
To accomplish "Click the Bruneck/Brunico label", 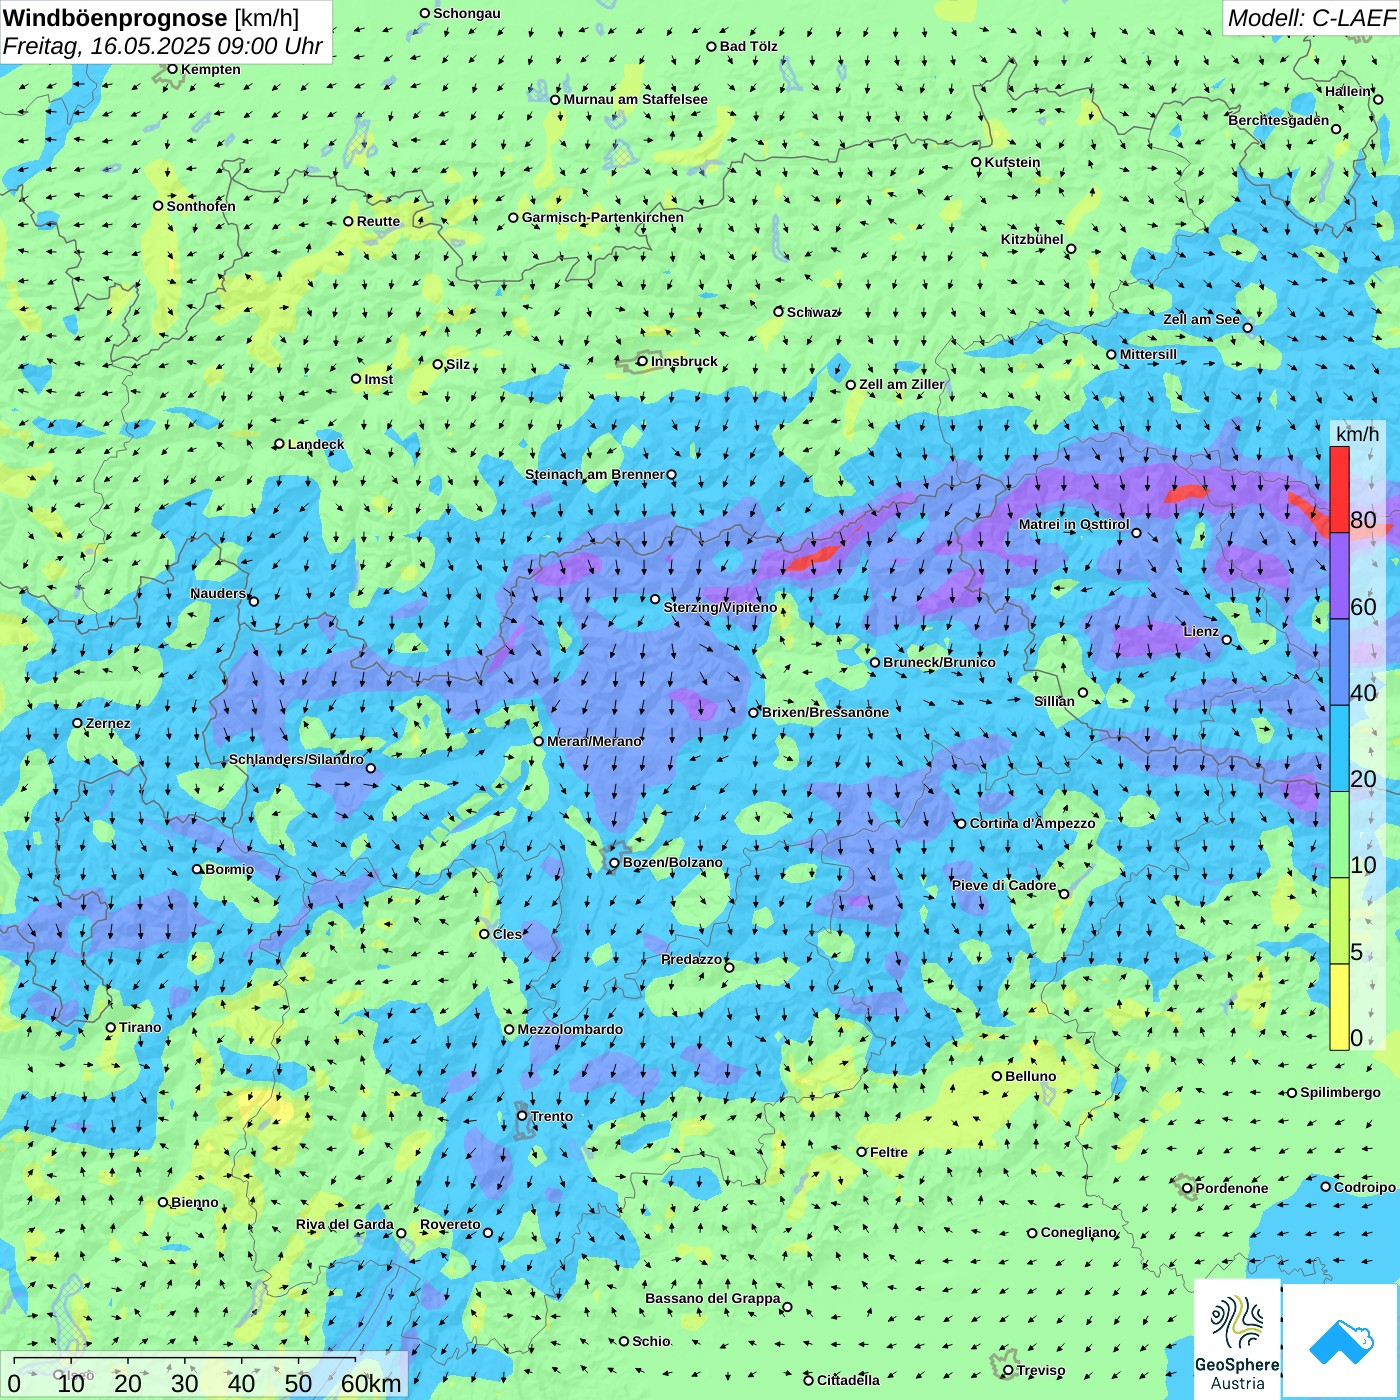I will tap(939, 662).
